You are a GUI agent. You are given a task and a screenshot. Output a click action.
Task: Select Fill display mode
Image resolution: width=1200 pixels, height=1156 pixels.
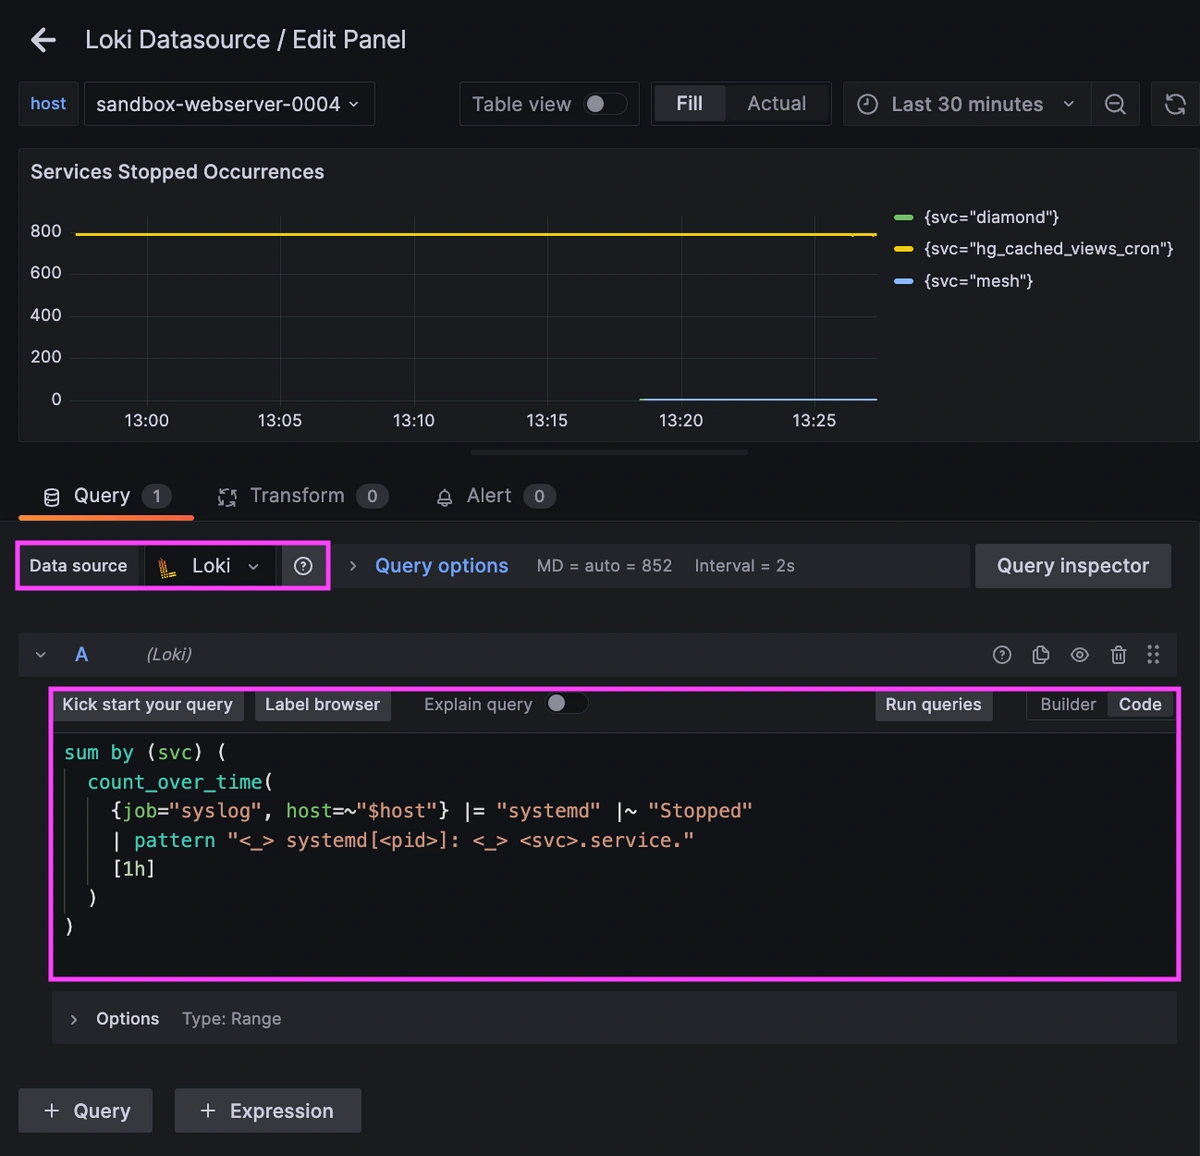click(689, 104)
